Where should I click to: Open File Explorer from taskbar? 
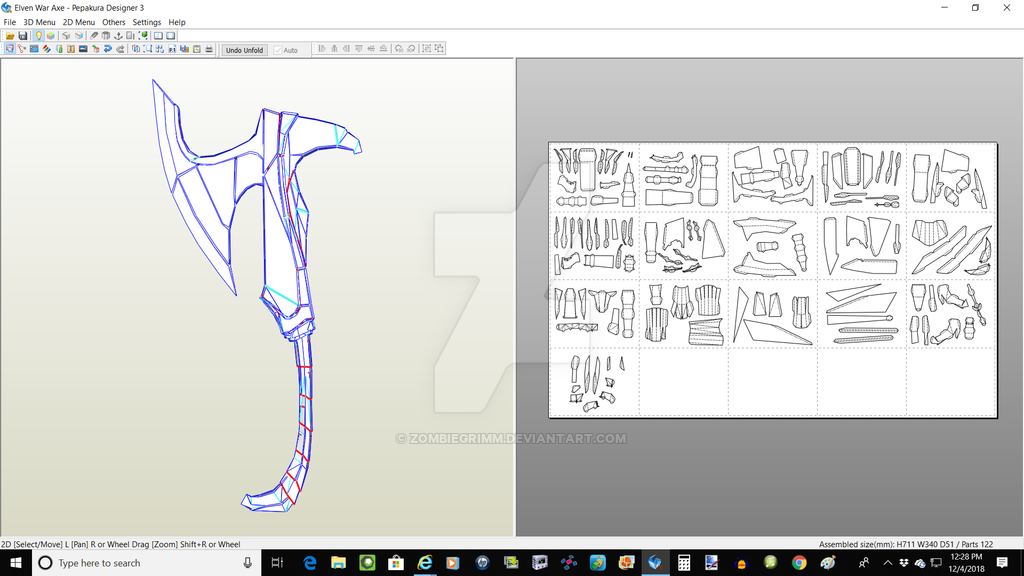(338, 562)
